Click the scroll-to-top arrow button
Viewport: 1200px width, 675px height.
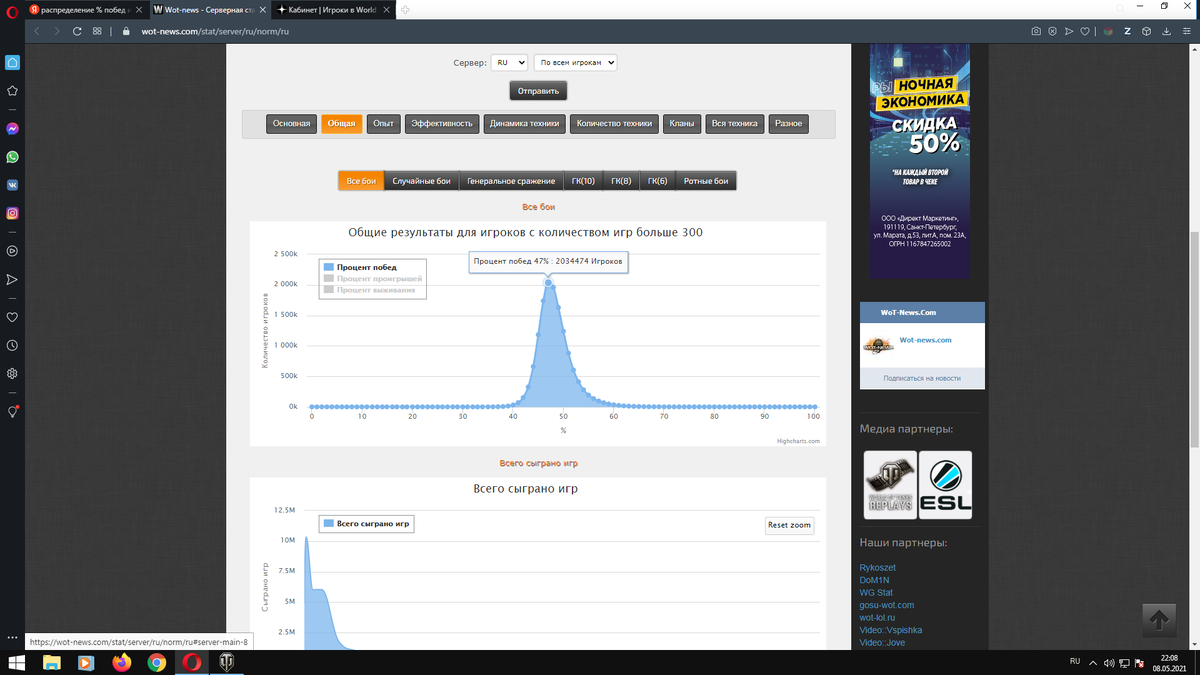[x=1159, y=620]
